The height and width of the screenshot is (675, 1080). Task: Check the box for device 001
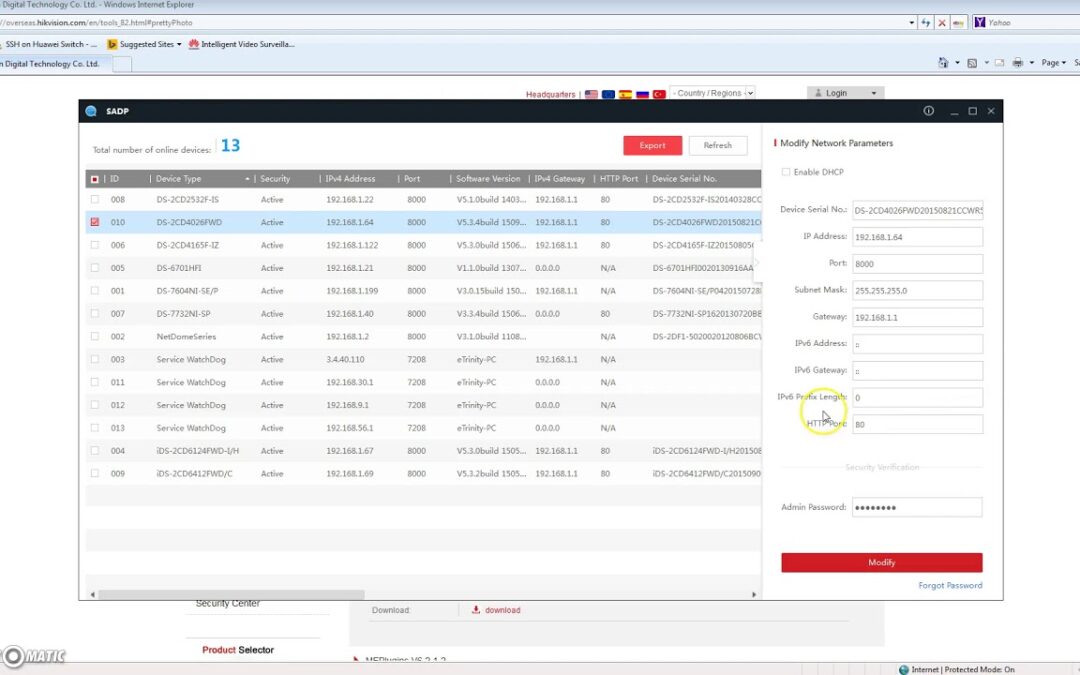point(95,291)
